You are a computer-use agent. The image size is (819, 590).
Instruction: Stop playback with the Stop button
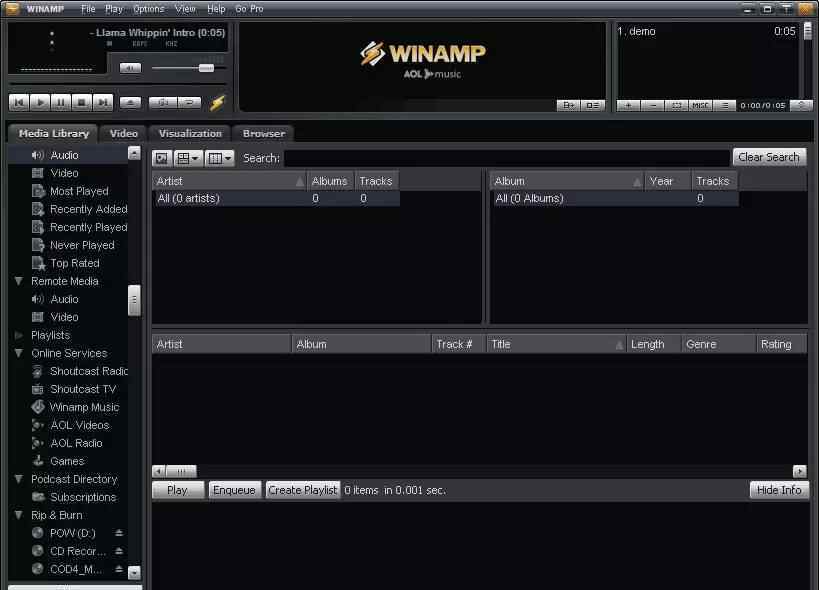pos(81,102)
